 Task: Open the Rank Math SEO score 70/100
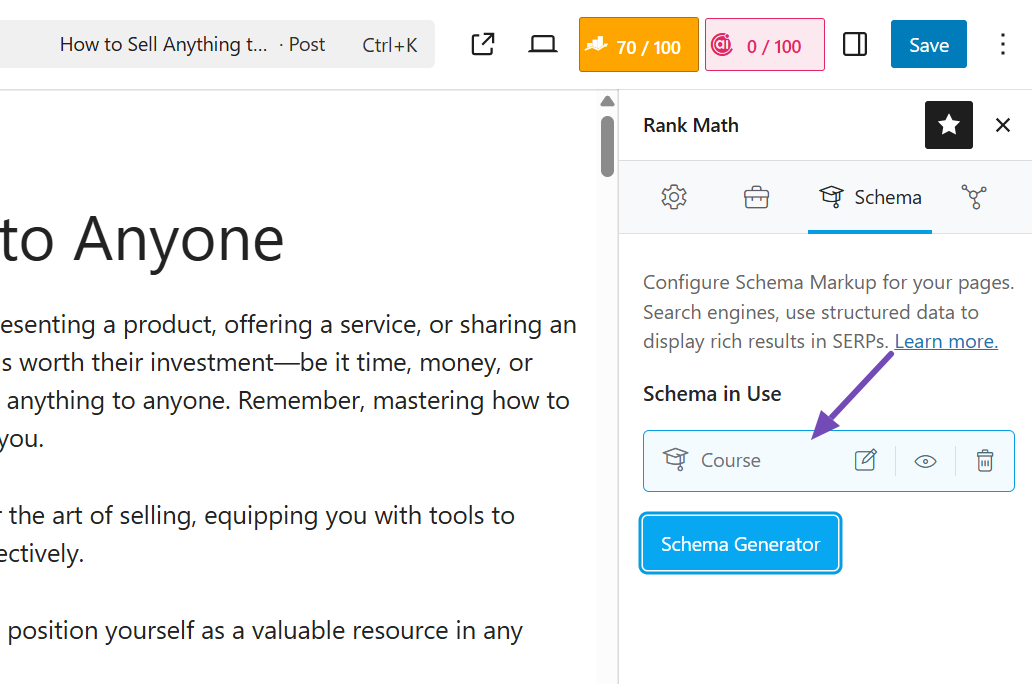[x=638, y=45]
